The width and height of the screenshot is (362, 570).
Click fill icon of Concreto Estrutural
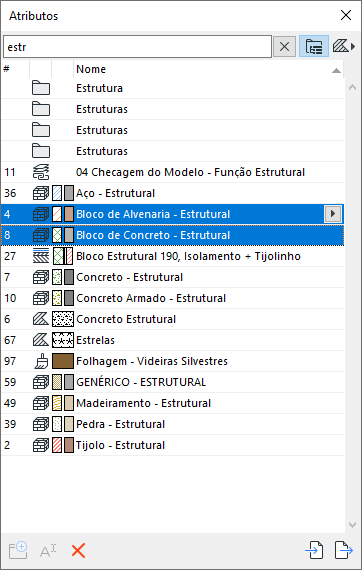click(x=41, y=319)
